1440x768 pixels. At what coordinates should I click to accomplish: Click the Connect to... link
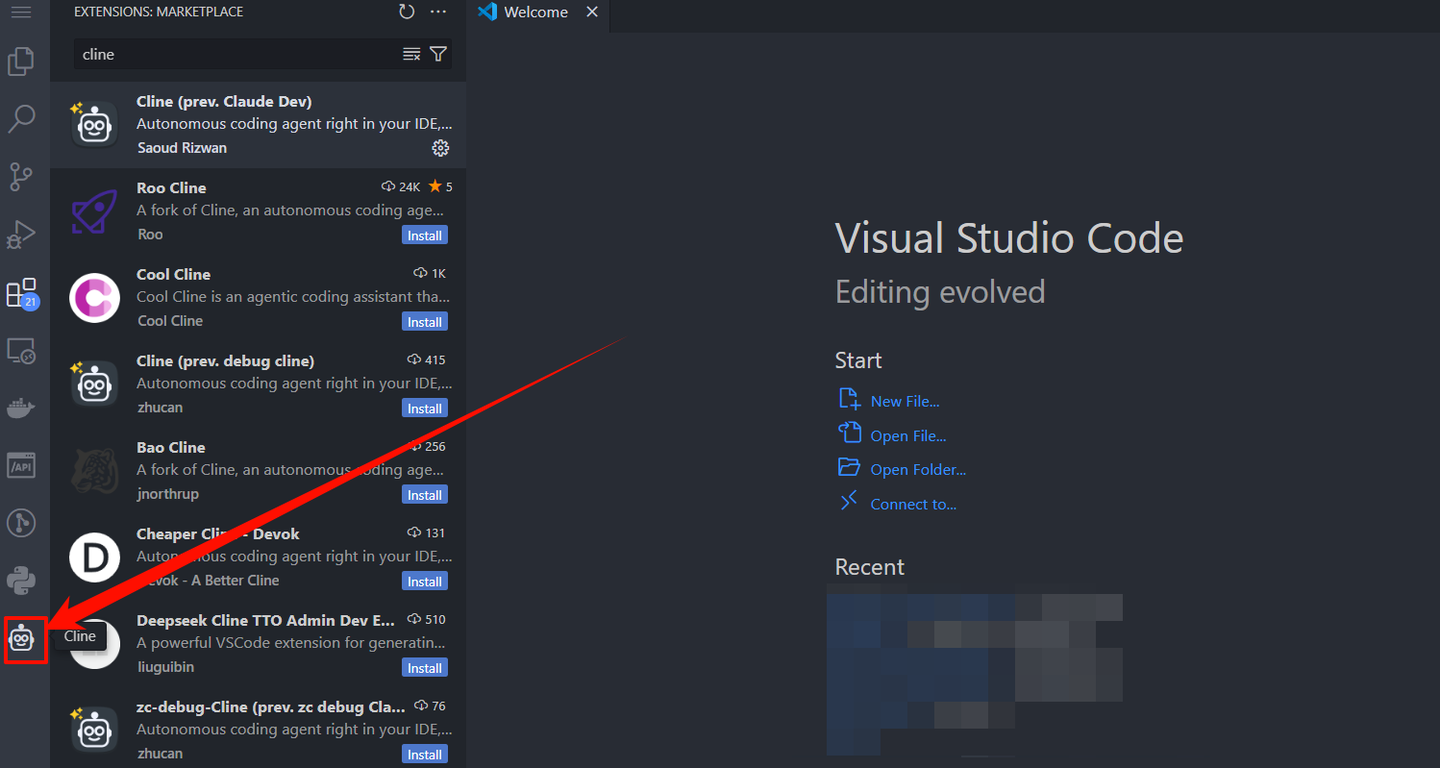[x=913, y=504]
